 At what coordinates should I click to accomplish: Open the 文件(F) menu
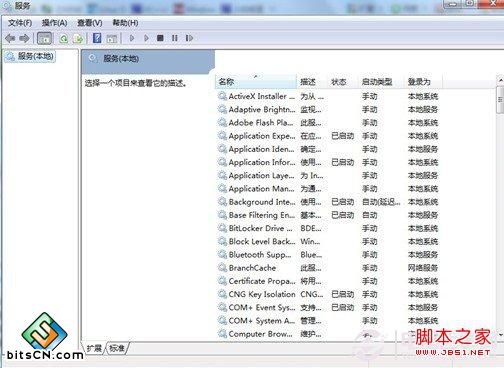pyautogui.click(x=20, y=23)
